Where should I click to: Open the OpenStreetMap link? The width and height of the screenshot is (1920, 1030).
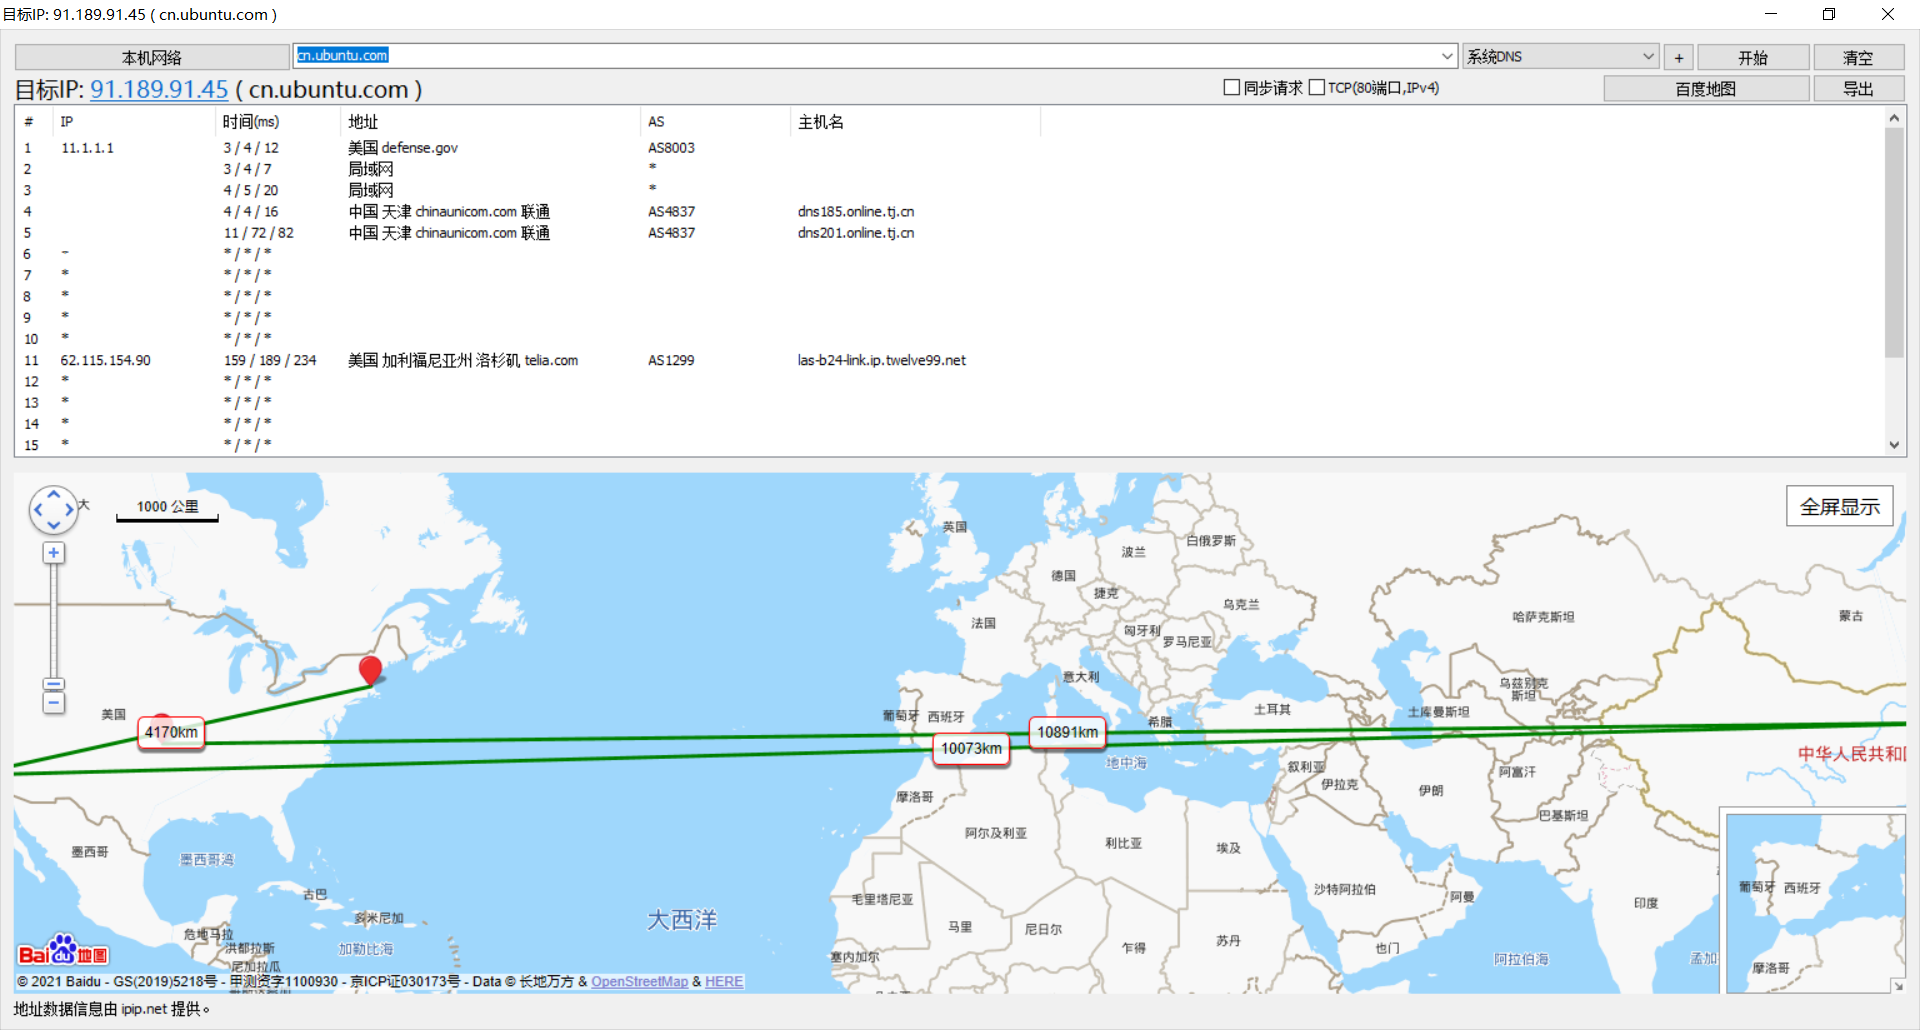click(639, 982)
